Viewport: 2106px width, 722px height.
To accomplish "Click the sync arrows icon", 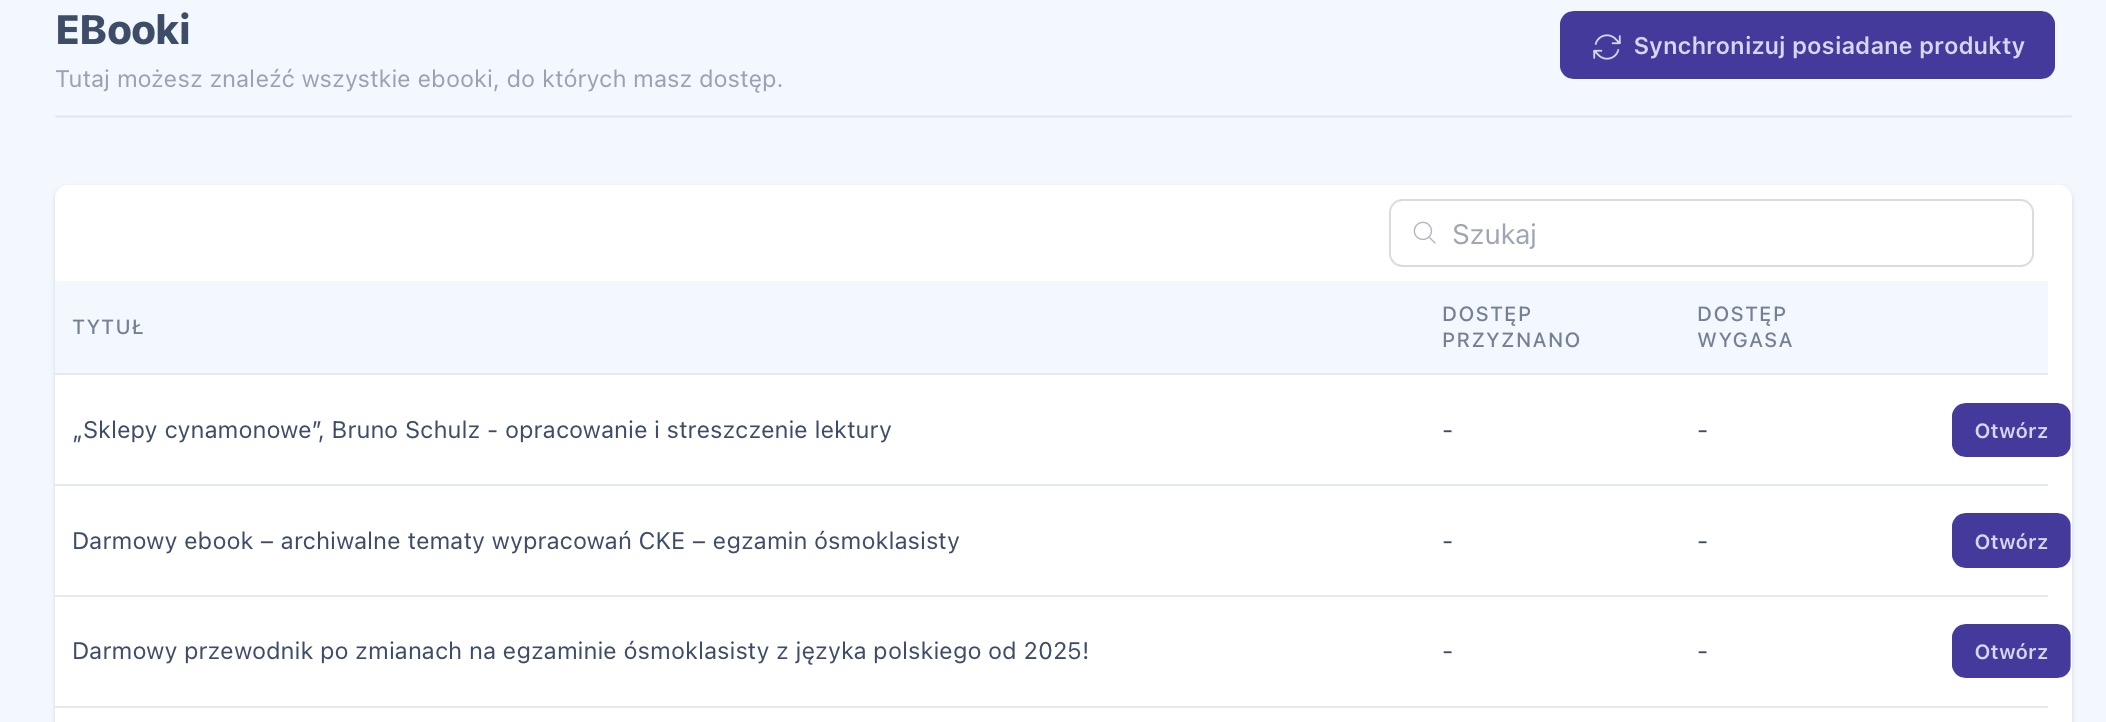I will point(1606,47).
